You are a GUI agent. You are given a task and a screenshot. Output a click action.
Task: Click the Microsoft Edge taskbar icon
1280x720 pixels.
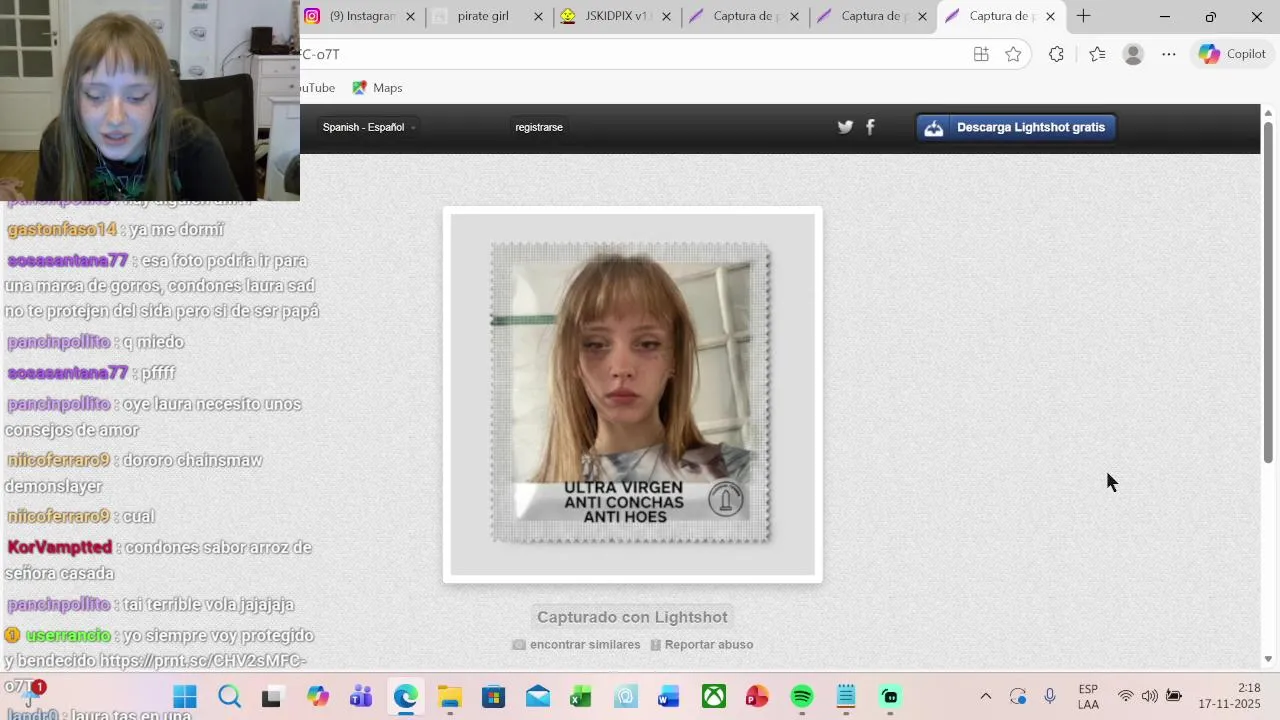click(405, 696)
